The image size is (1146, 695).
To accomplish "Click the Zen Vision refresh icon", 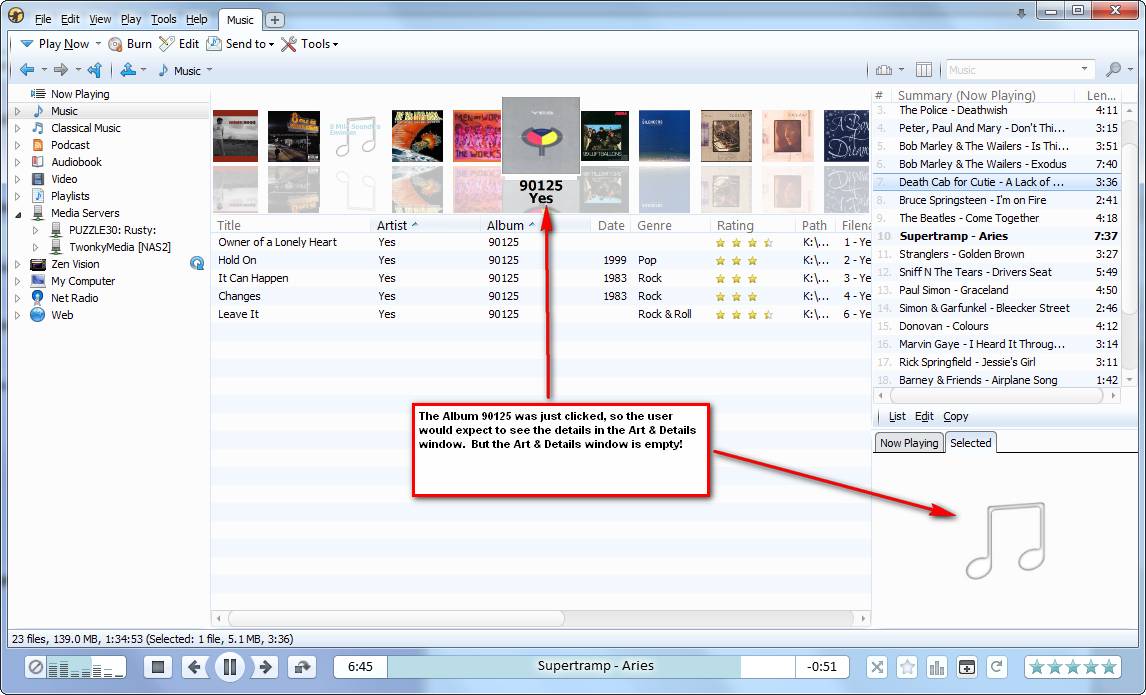I will [x=197, y=264].
